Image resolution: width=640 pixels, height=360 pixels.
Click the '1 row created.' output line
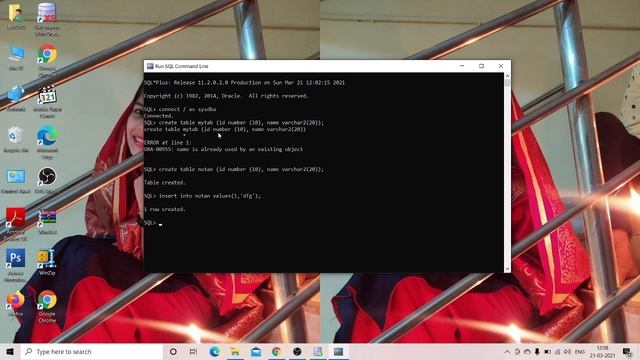pos(164,209)
